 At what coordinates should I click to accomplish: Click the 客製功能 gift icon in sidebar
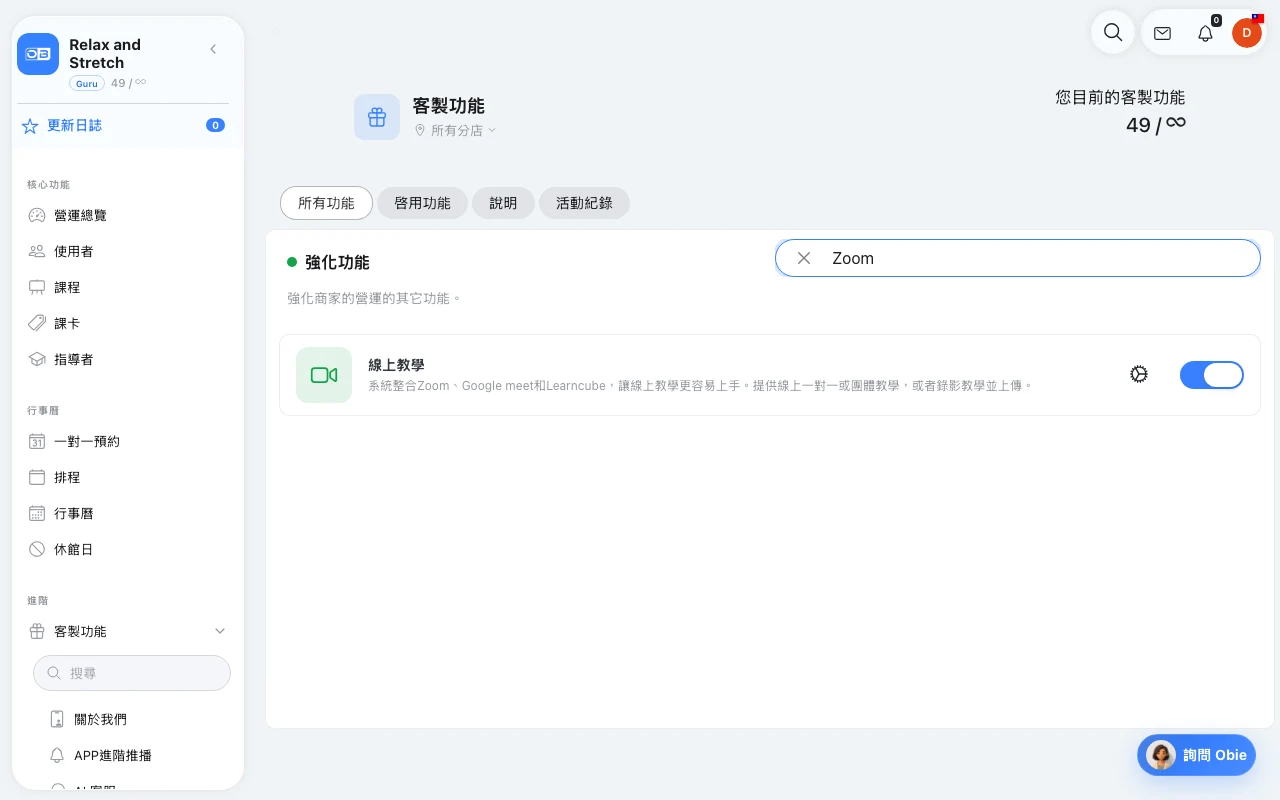37,631
